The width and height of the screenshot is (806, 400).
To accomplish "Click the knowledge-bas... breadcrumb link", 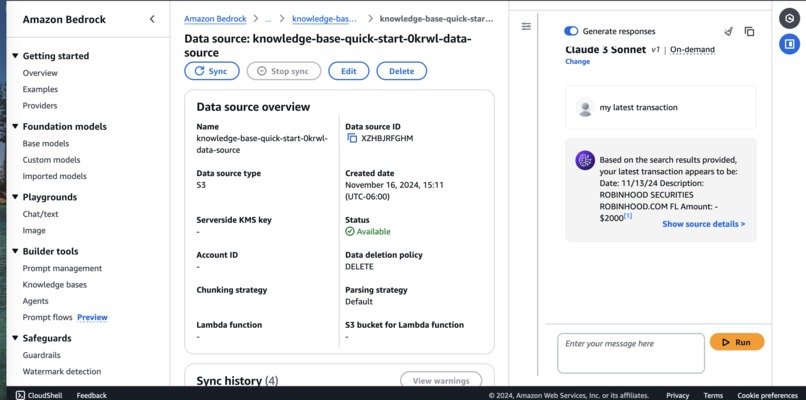I will pyautogui.click(x=324, y=19).
